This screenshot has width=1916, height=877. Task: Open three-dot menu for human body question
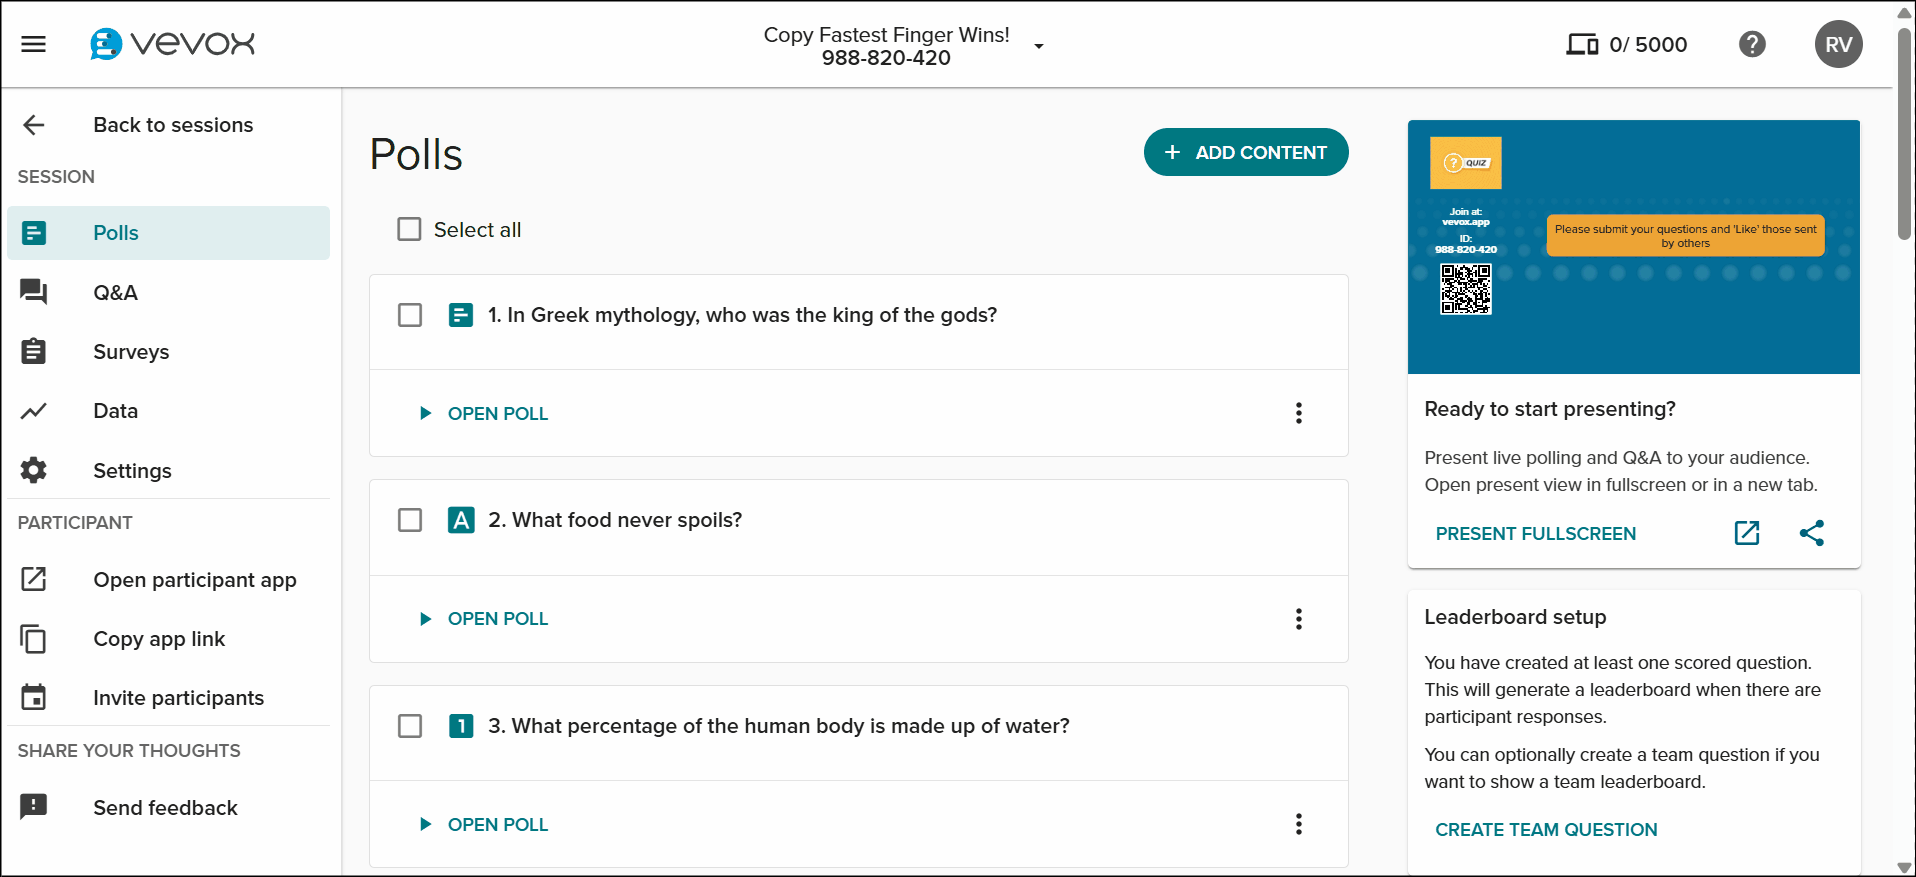point(1299,824)
